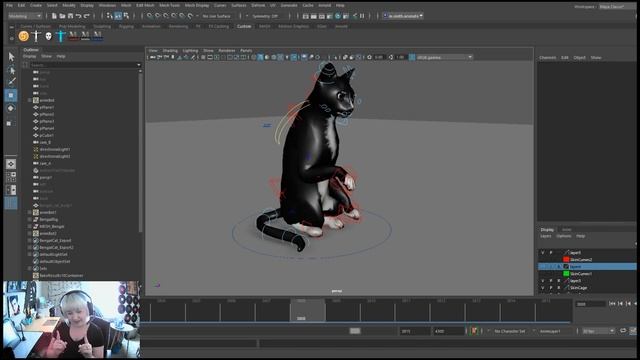
Task: Click the gamma icon in viewport toolbar
Action: tap(391, 58)
